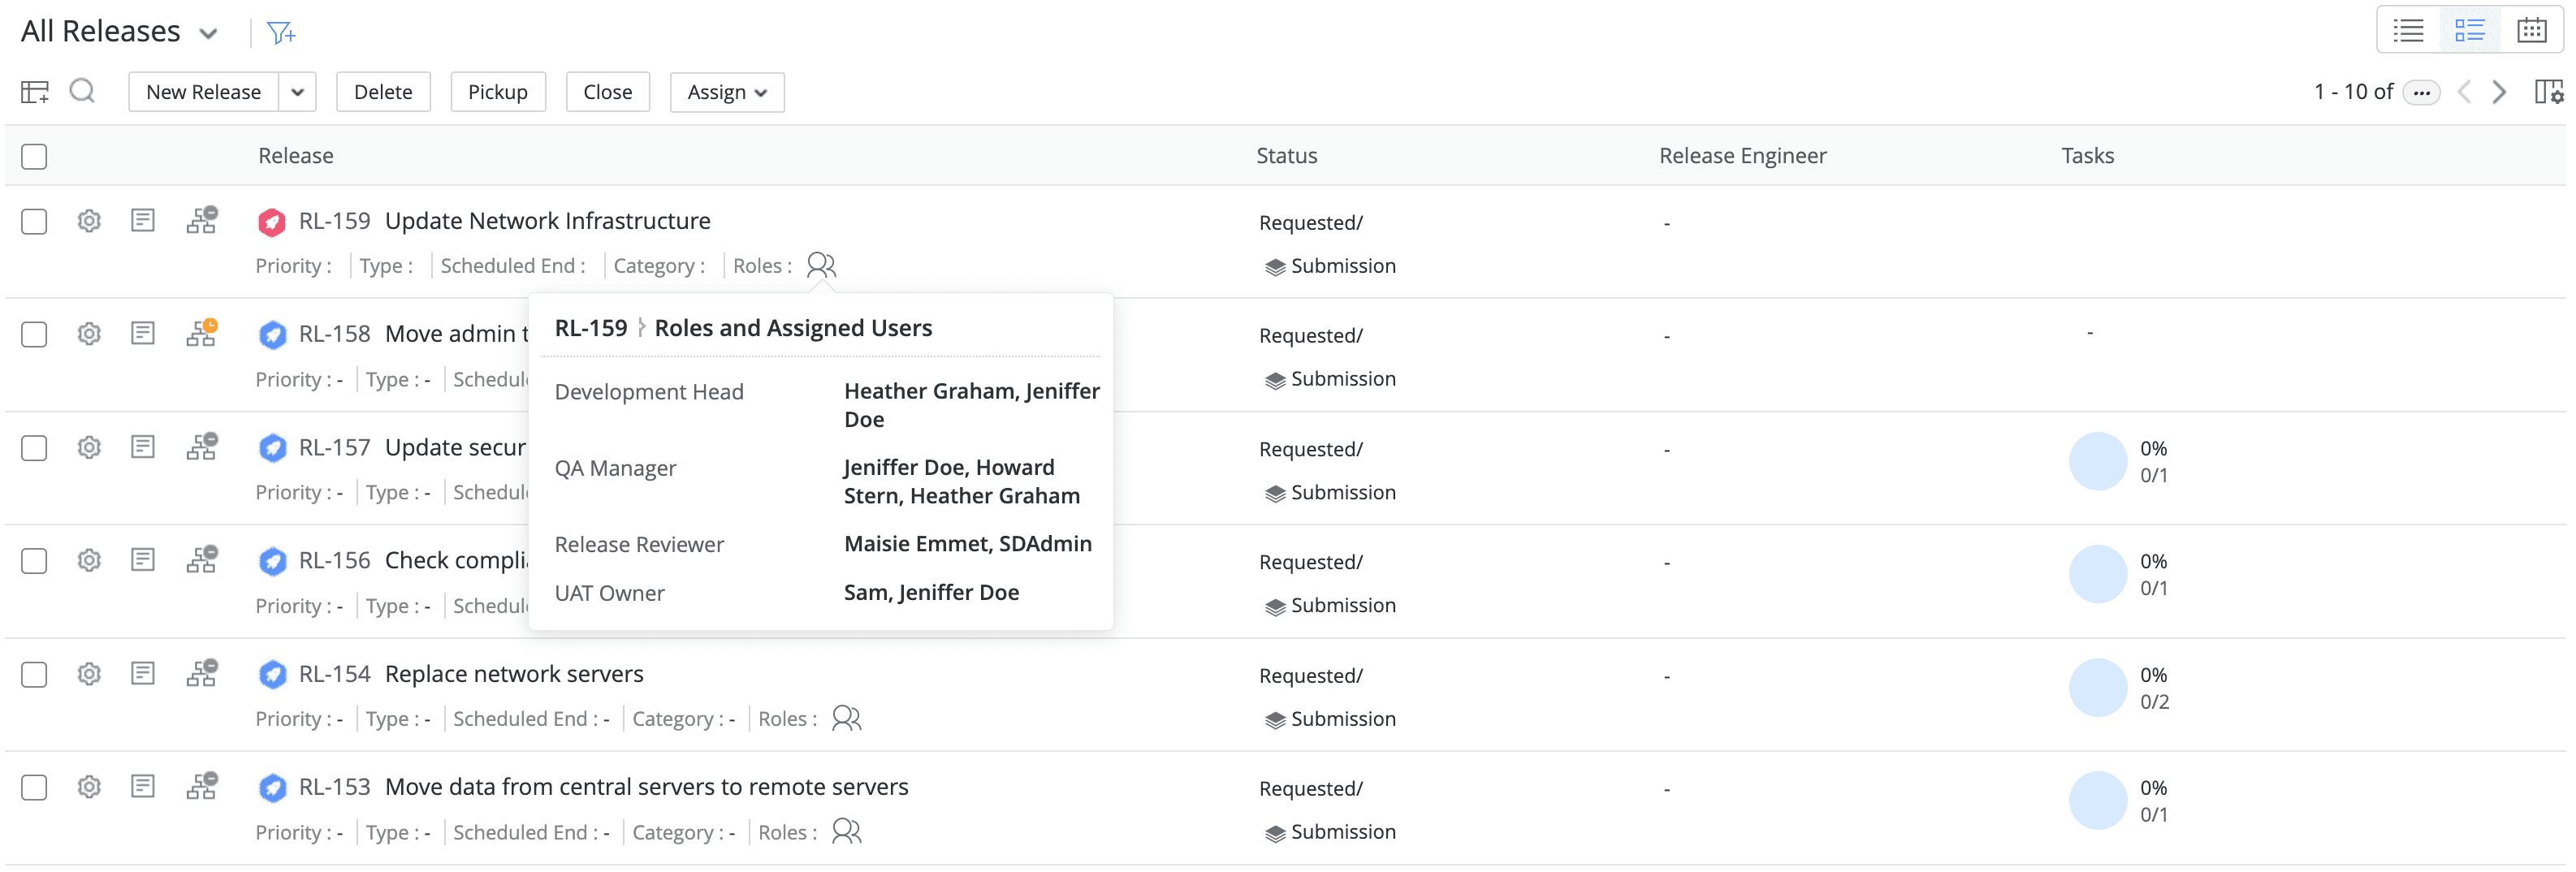The width and height of the screenshot is (2576, 872).
Task: Select the RL-159 release checkbox
Action: pyautogui.click(x=33, y=221)
